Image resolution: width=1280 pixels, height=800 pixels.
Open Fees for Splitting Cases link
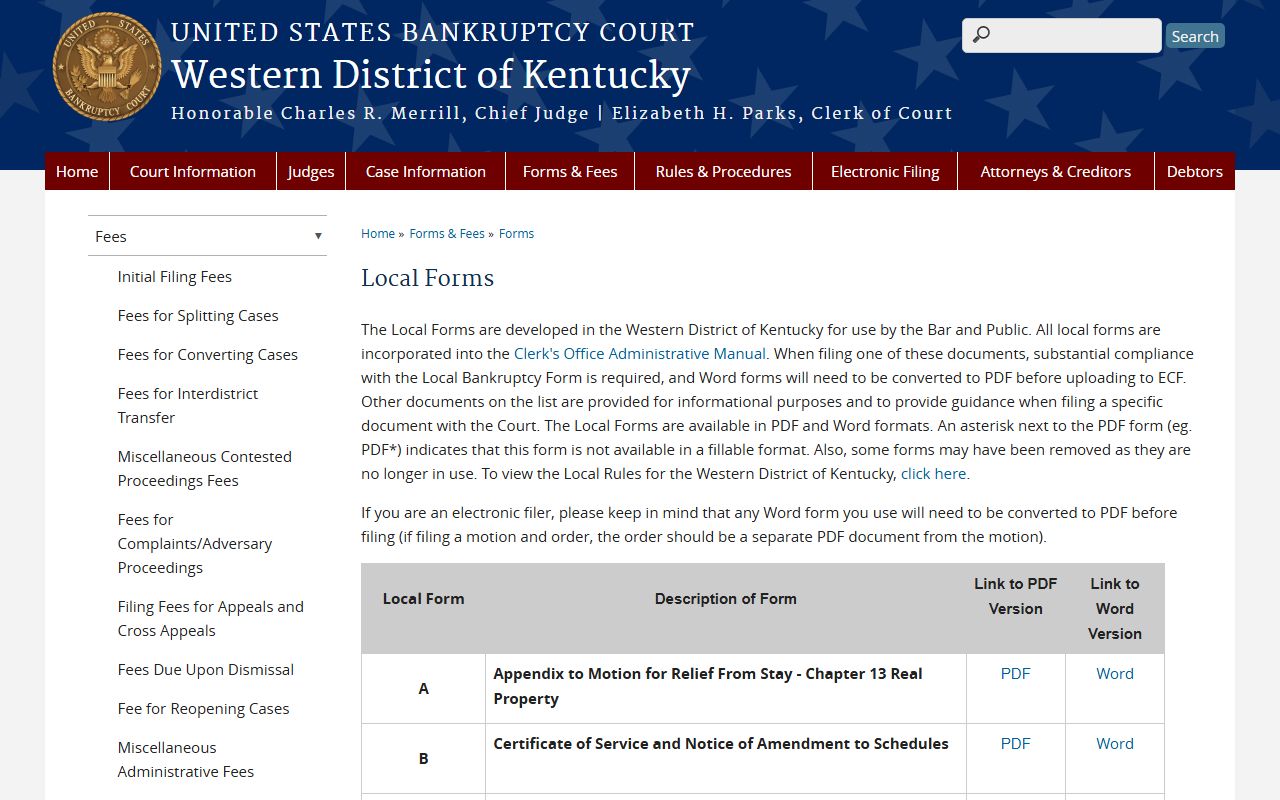coord(198,315)
